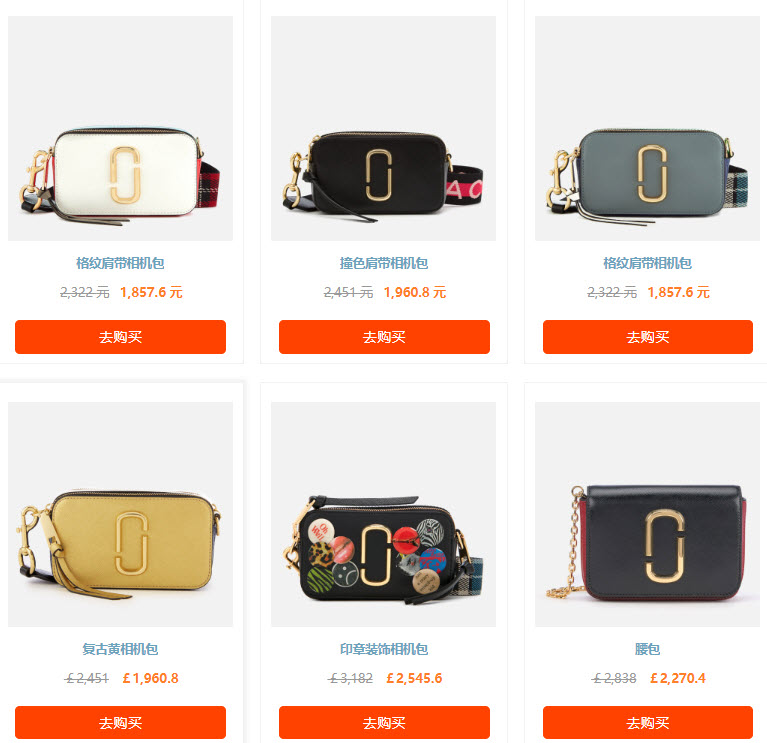
Task: Click the 1,960.8 元 sale price
Action: click(415, 293)
